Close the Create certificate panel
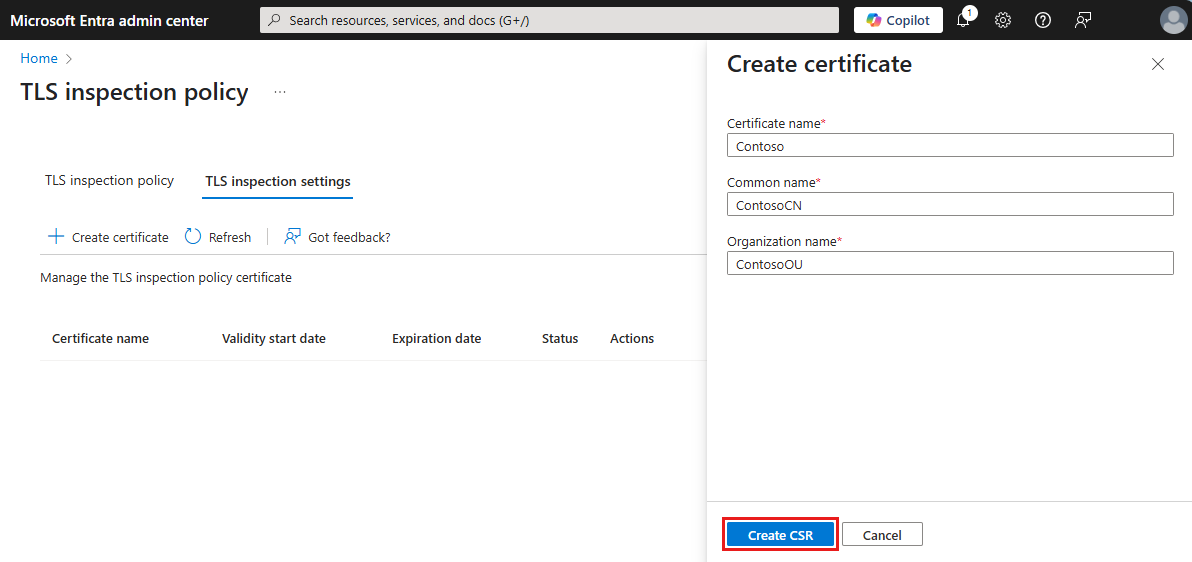The image size is (1192, 562). 1158,64
